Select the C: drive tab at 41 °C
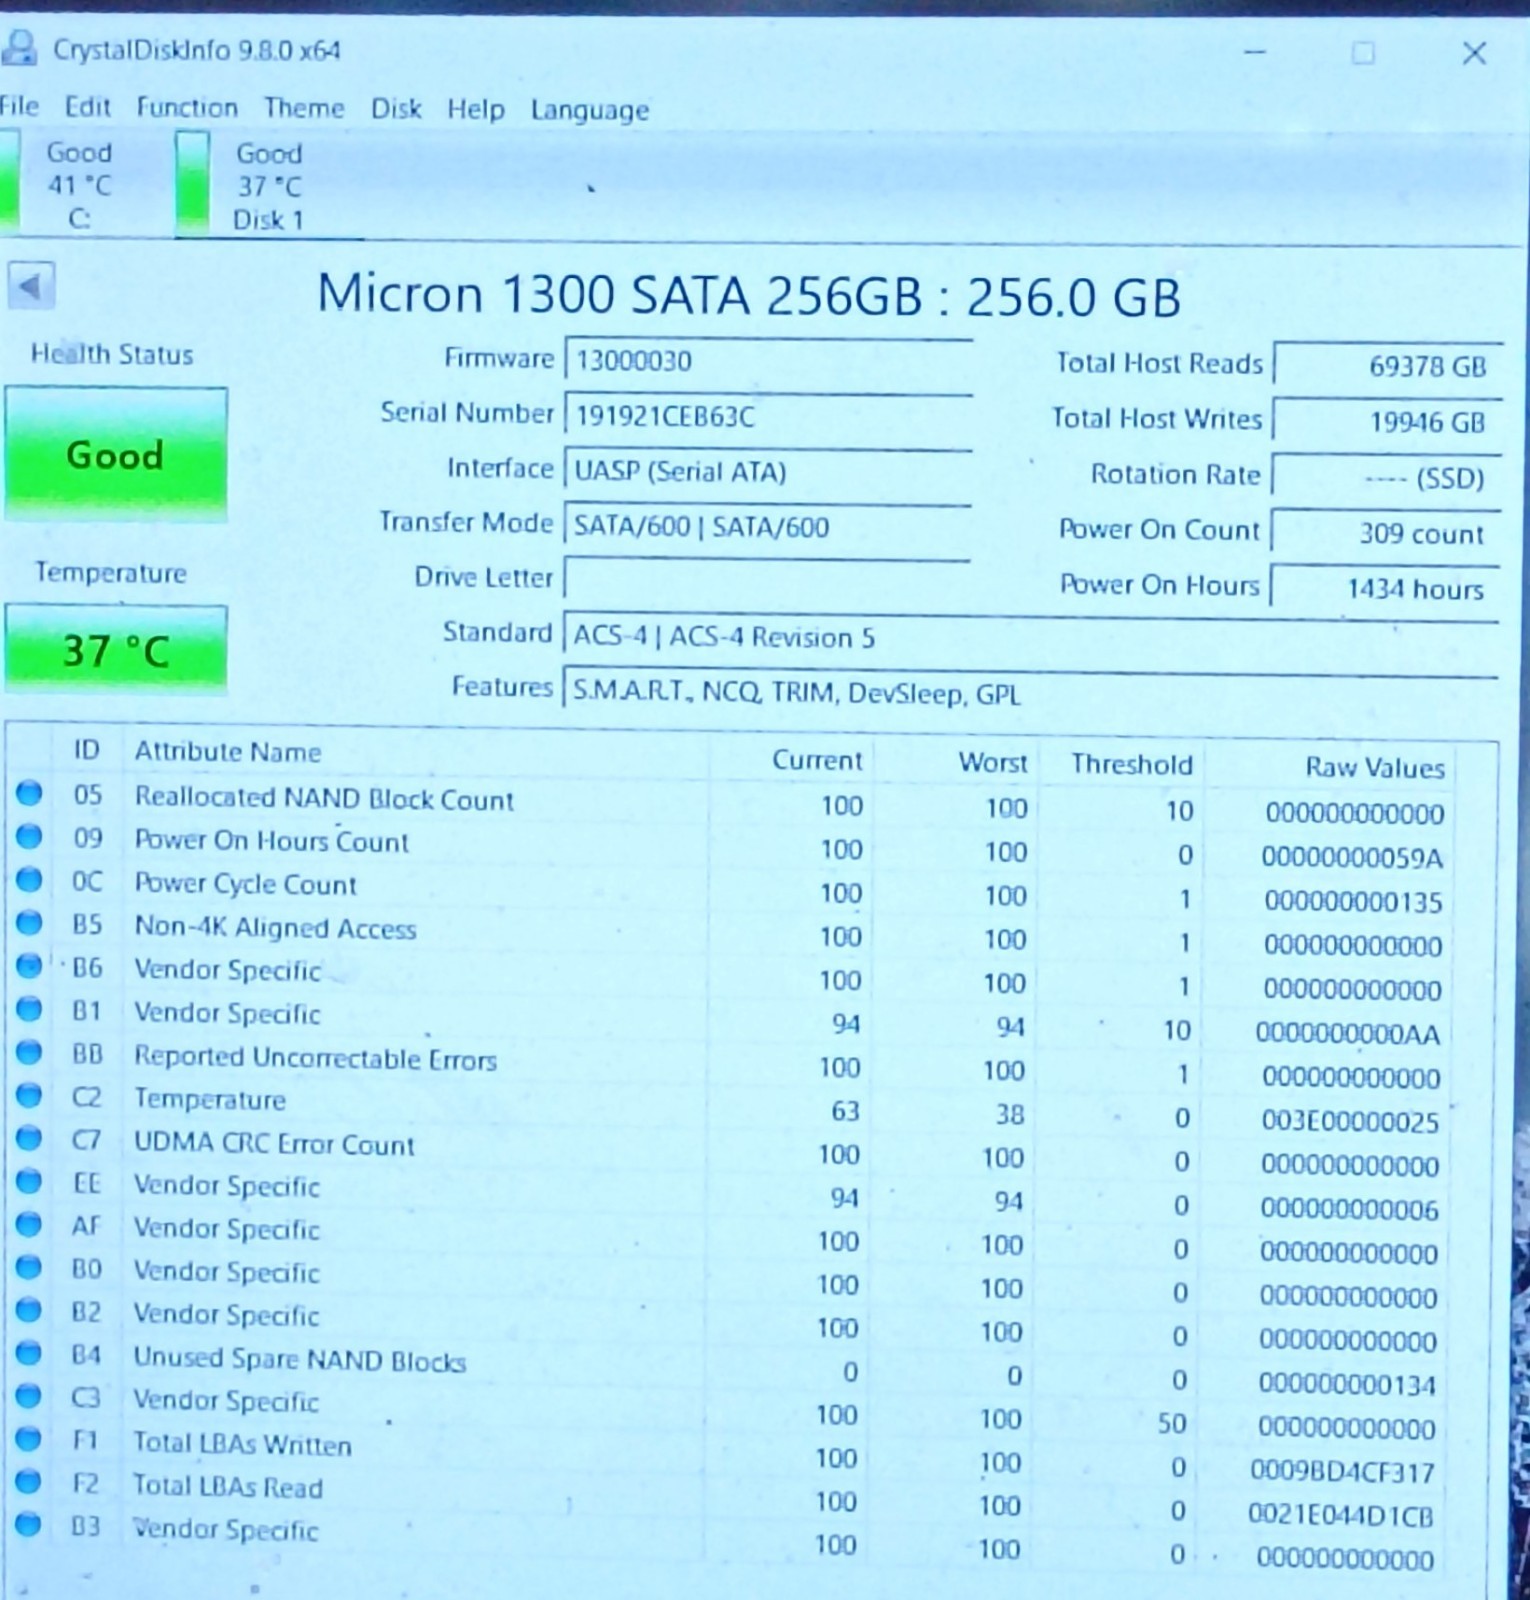The image size is (1530, 1600). point(60,185)
